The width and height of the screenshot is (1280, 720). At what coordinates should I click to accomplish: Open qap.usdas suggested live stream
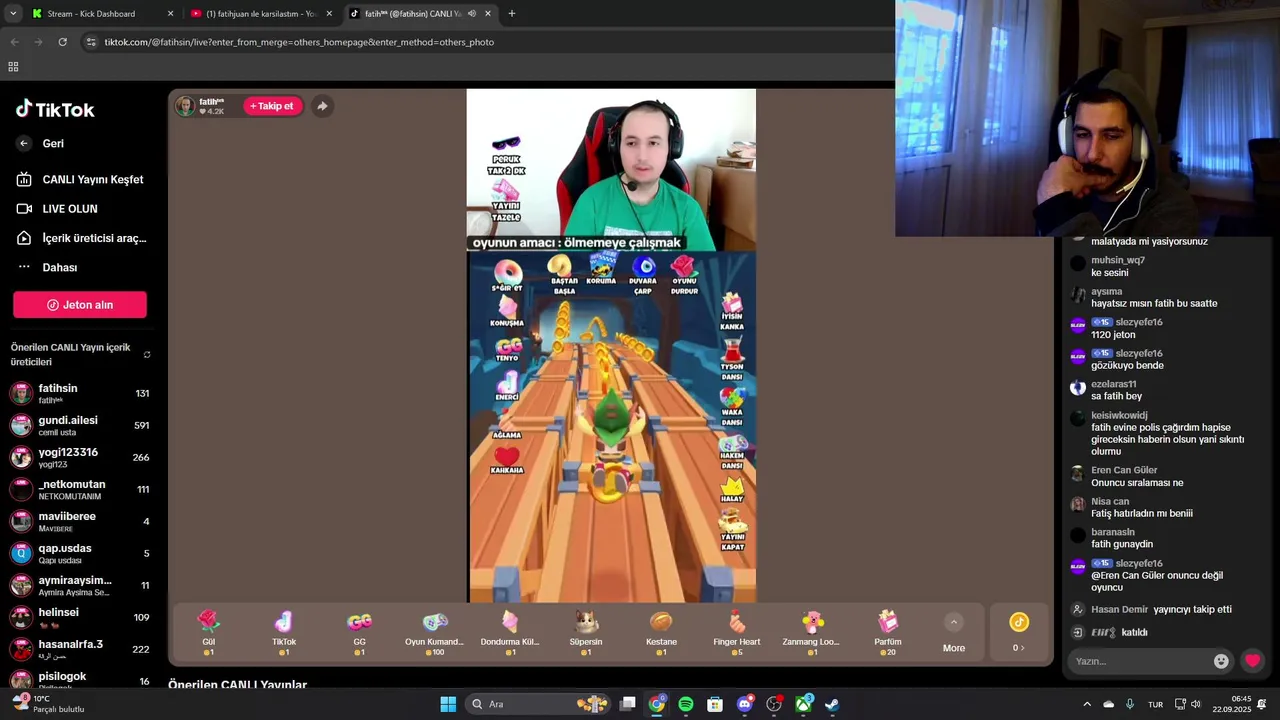[80, 553]
